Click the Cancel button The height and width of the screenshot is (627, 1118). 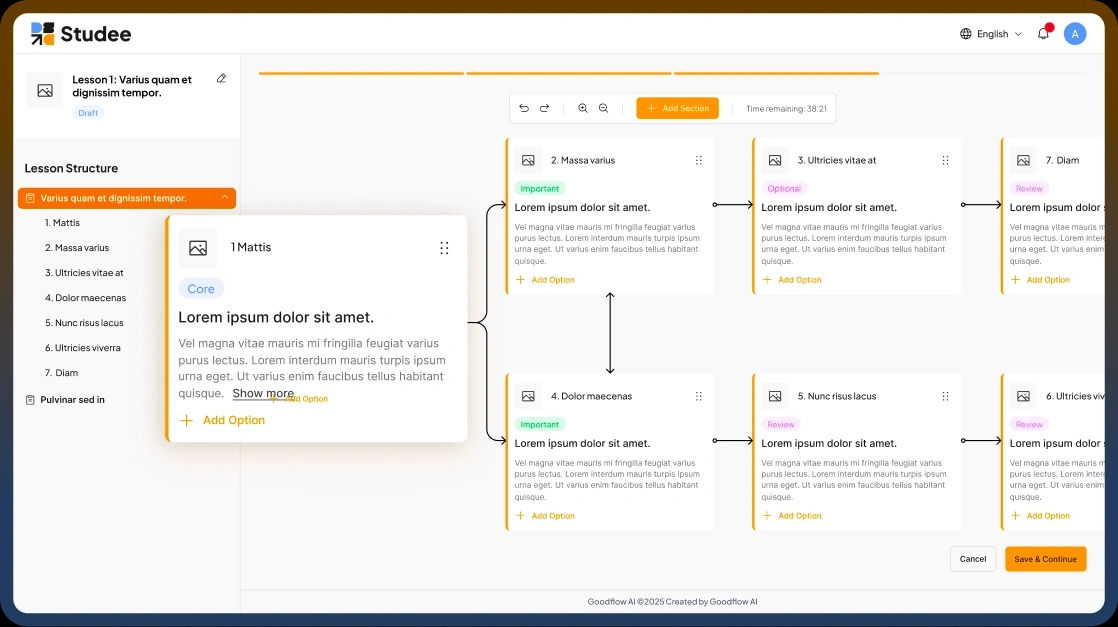coord(972,559)
